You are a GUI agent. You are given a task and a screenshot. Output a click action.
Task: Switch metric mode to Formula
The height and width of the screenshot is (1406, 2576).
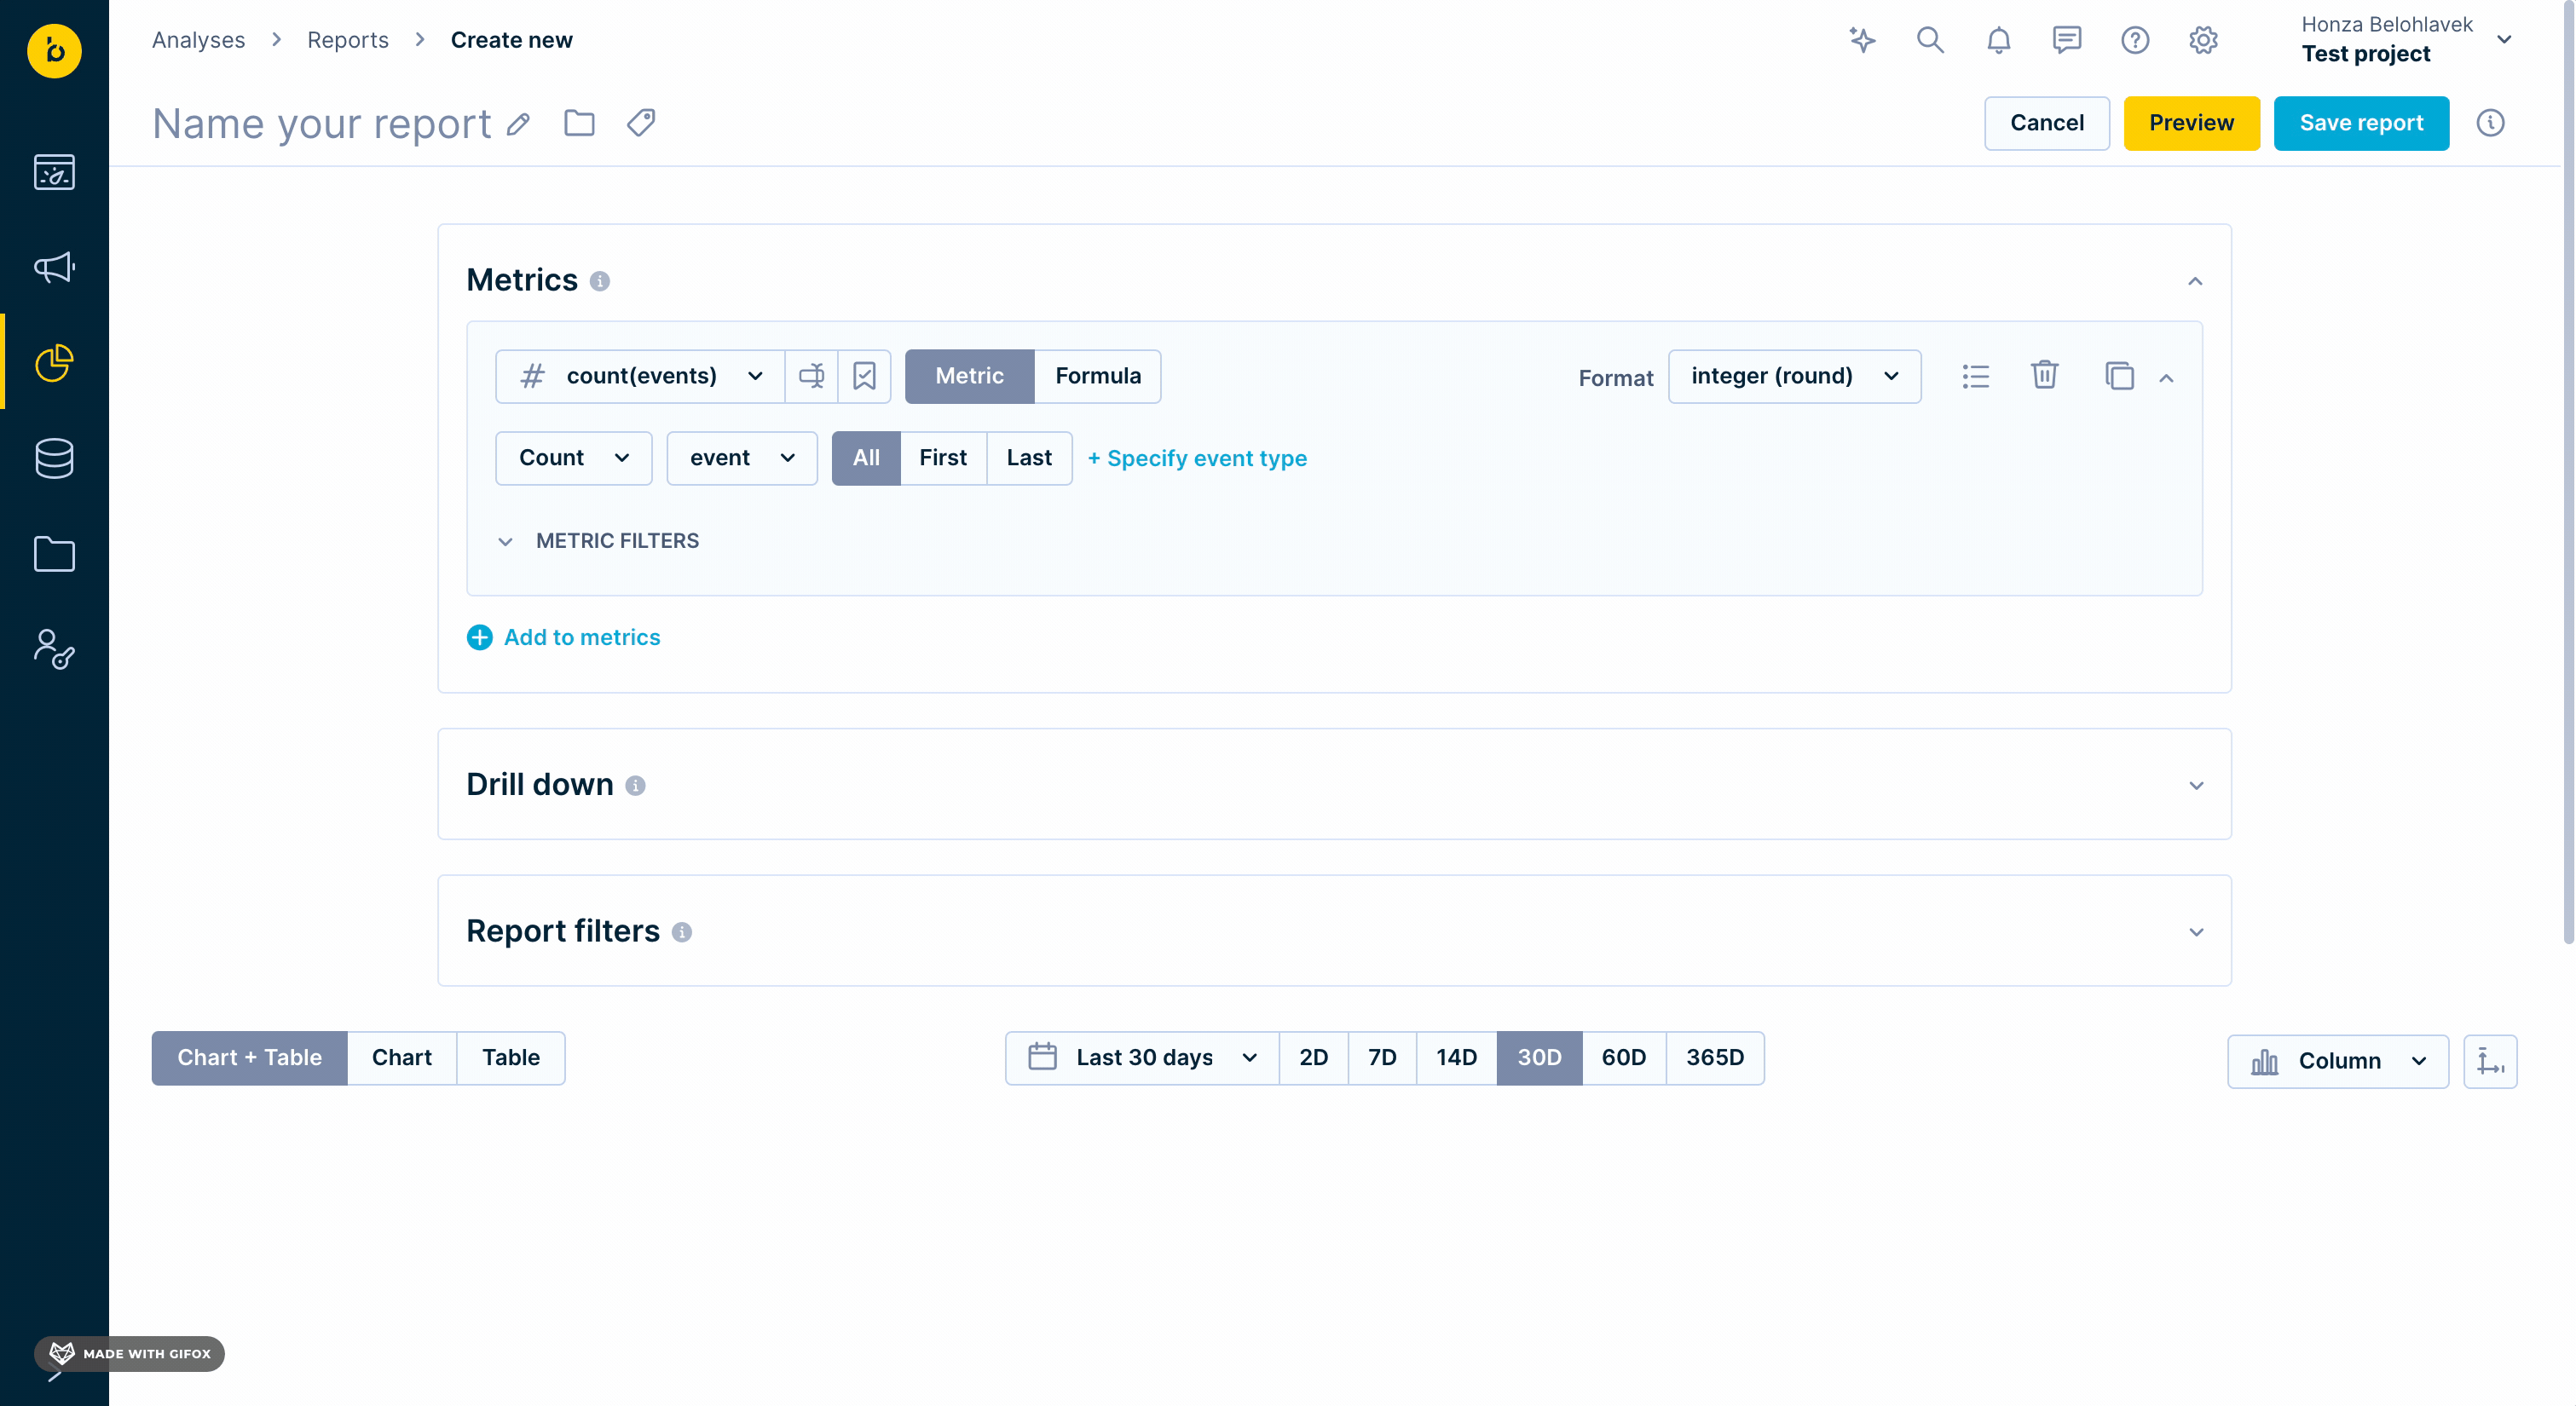[1097, 376]
